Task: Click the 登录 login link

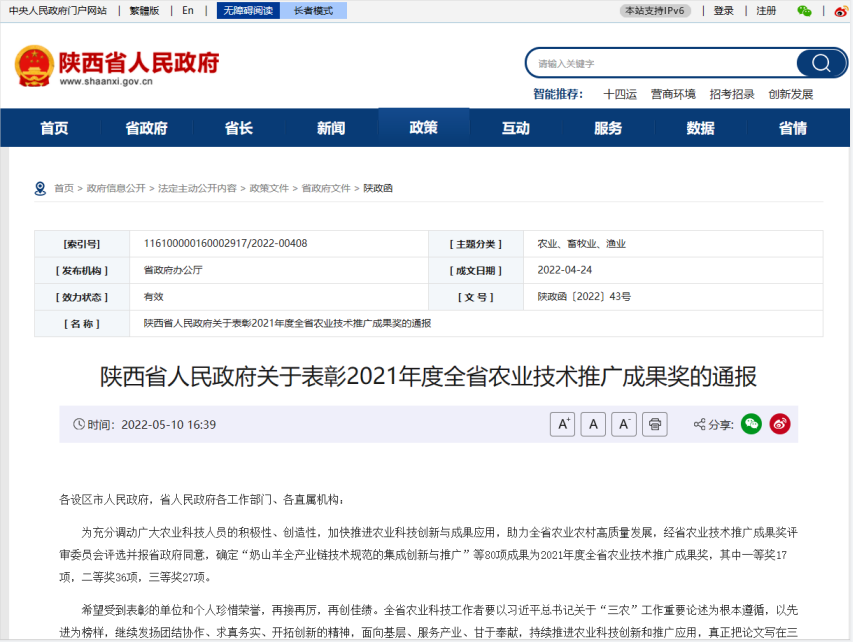Action: (x=724, y=11)
